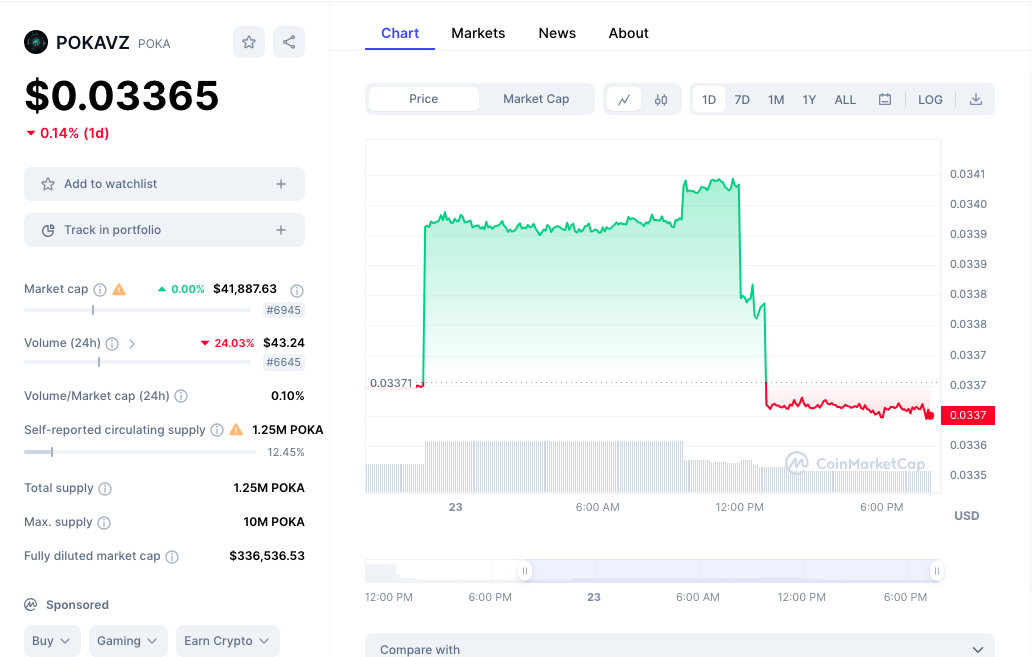The width and height of the screenshot is (1032, 657).
Task: Click Track in portfolio button
Action: point(165,230)
